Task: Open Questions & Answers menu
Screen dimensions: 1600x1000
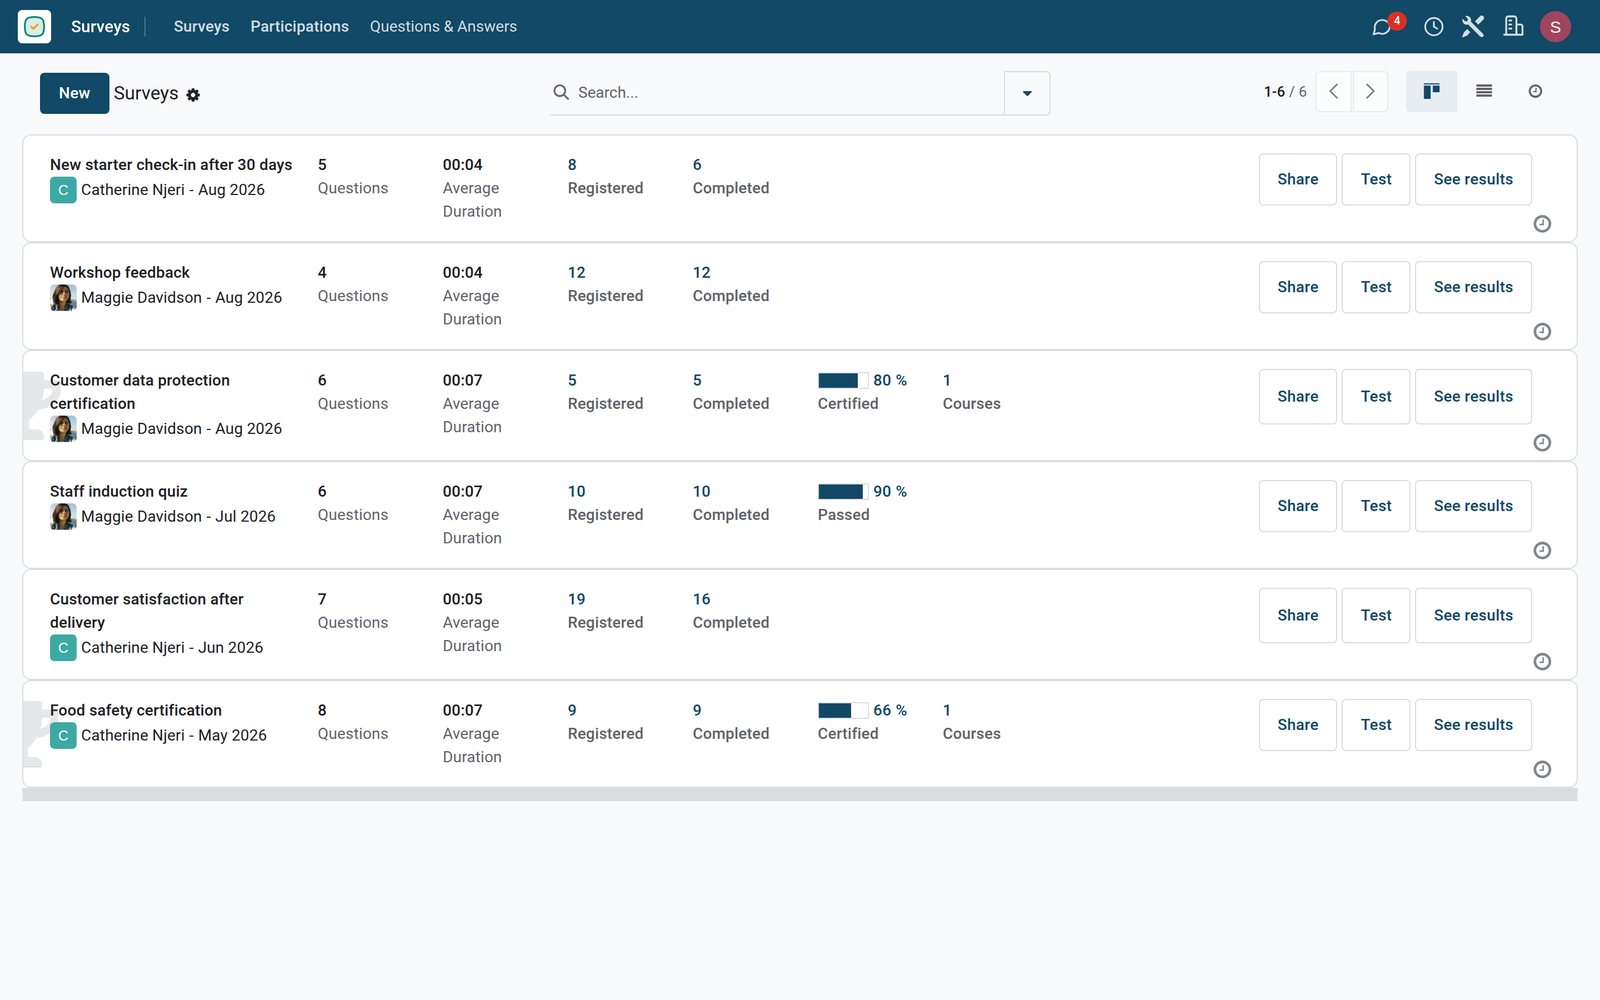Action: coord(443,27)
